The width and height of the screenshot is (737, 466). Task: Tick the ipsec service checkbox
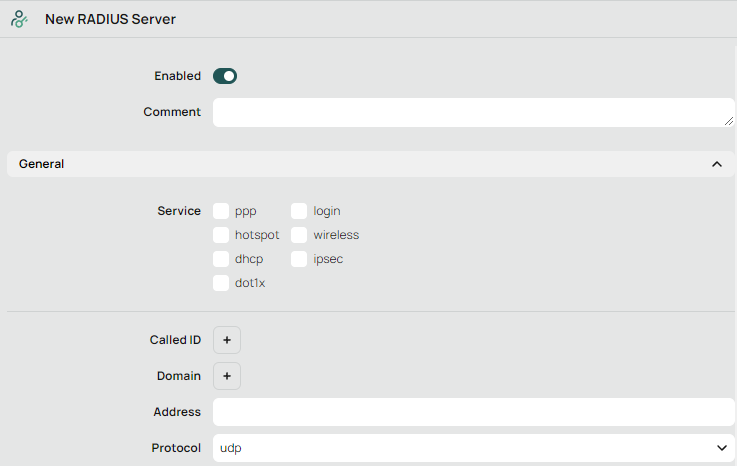pyautogui.click(x=299, y=259)
